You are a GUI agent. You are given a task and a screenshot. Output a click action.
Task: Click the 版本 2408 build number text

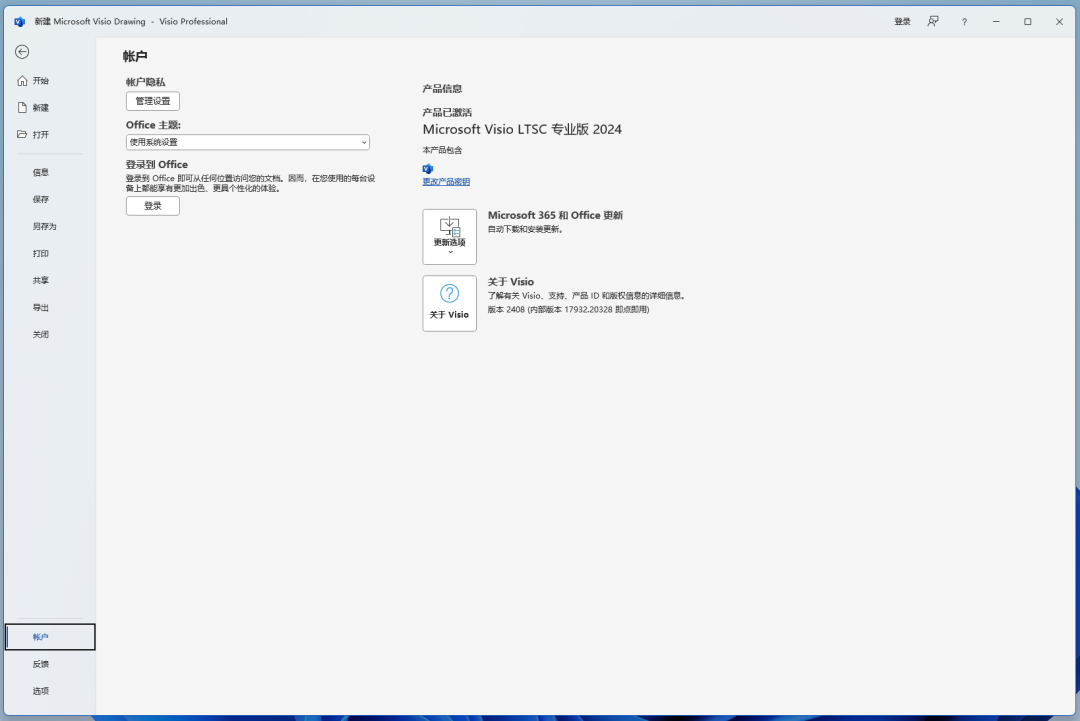click(568, 309)
